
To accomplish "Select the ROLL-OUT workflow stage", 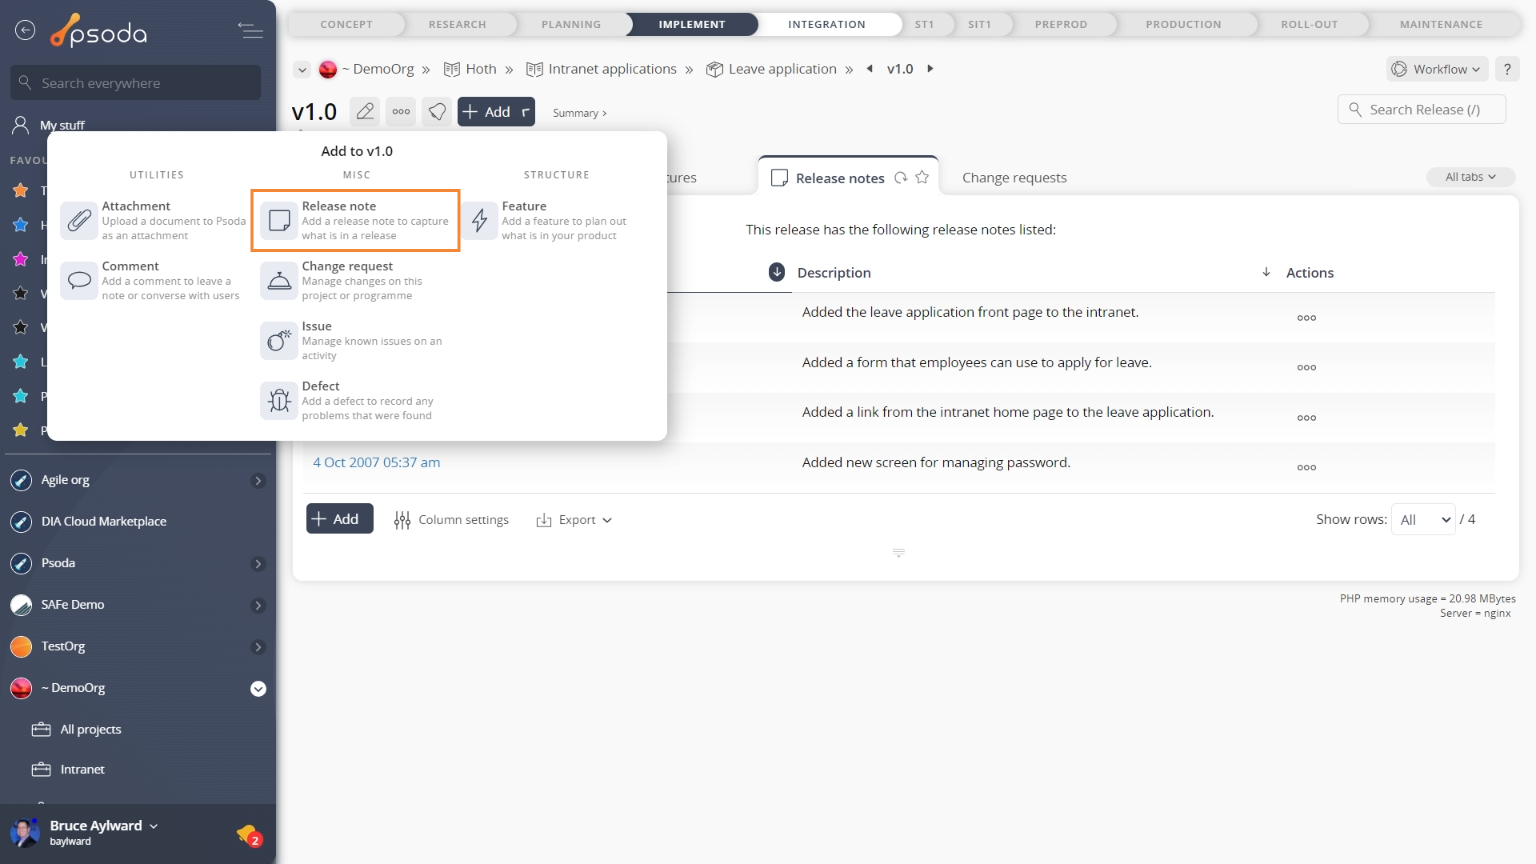I will (1309, 24).
